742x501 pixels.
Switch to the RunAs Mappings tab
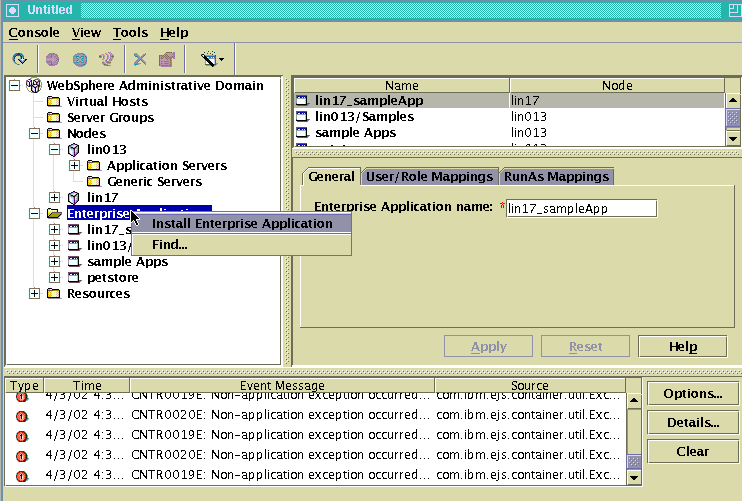click(x=556, y=176)
